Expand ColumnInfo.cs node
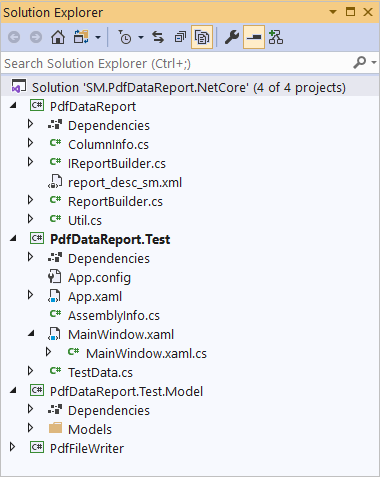380x477 pixels. 30,143
